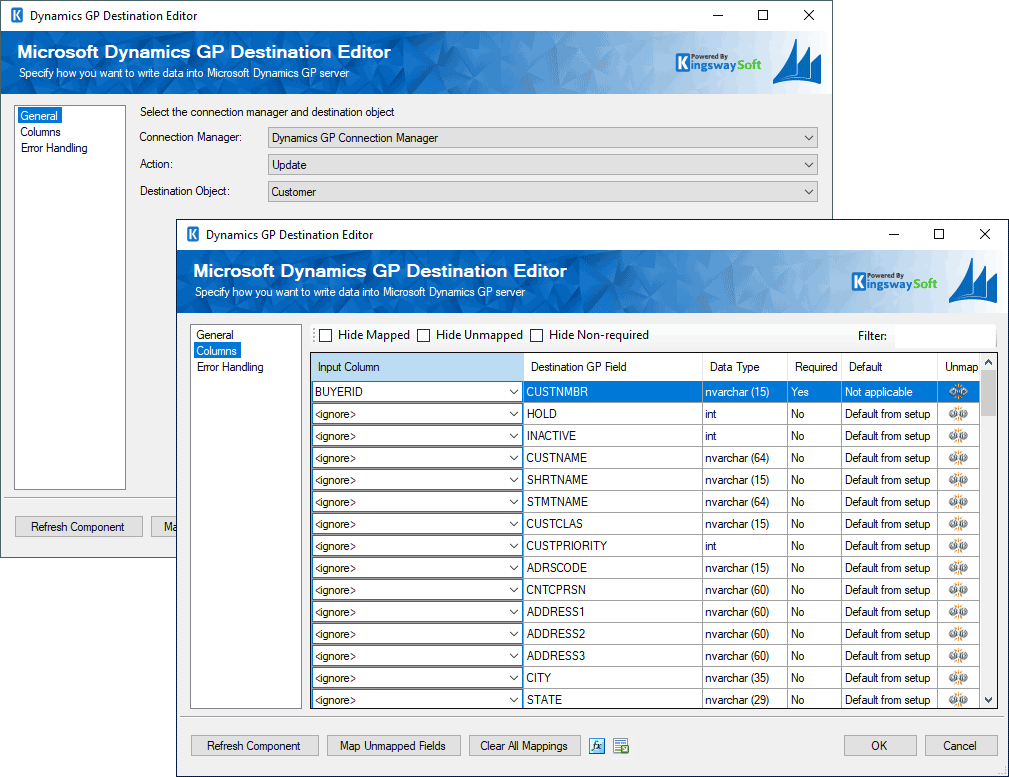Viewport: 1009px width, 777px height.
Task: Click the unmap icon for ADRSCODE row
Action: (958, 568)
